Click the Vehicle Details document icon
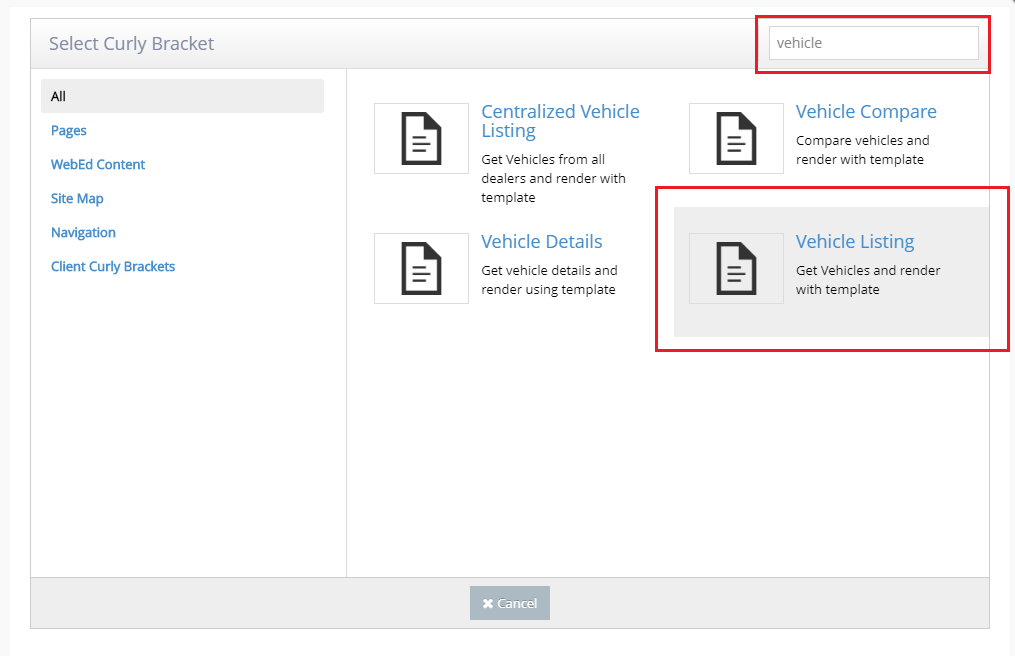 tap(421, 268)
